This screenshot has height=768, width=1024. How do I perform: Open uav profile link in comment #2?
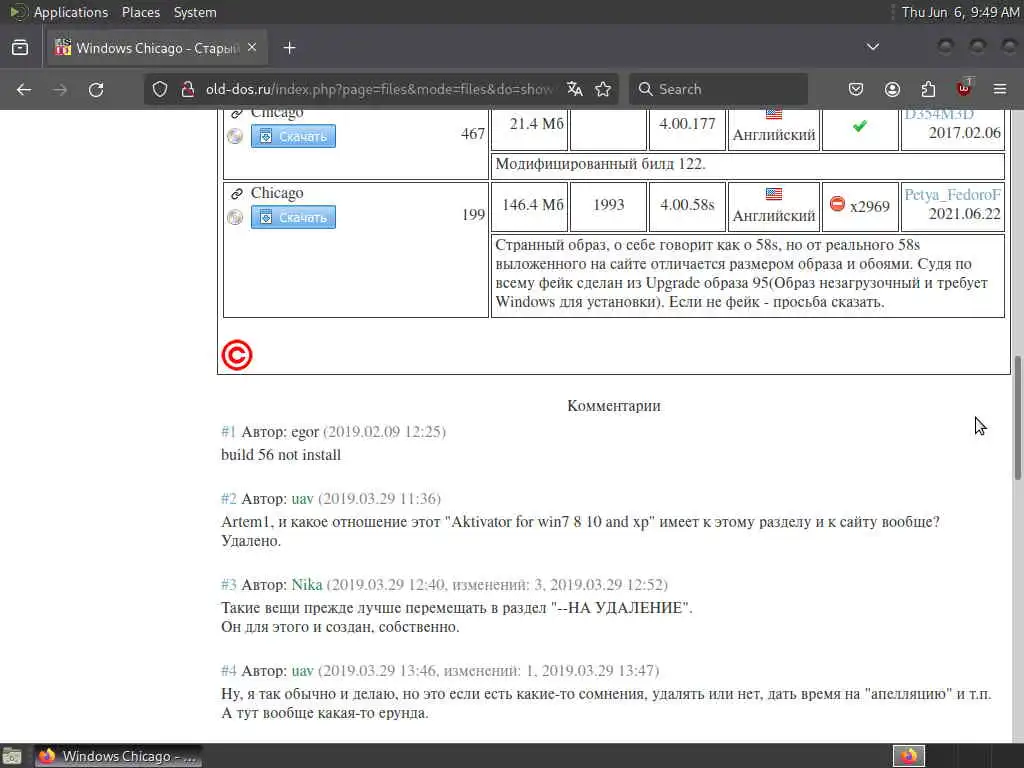(302, 499)
